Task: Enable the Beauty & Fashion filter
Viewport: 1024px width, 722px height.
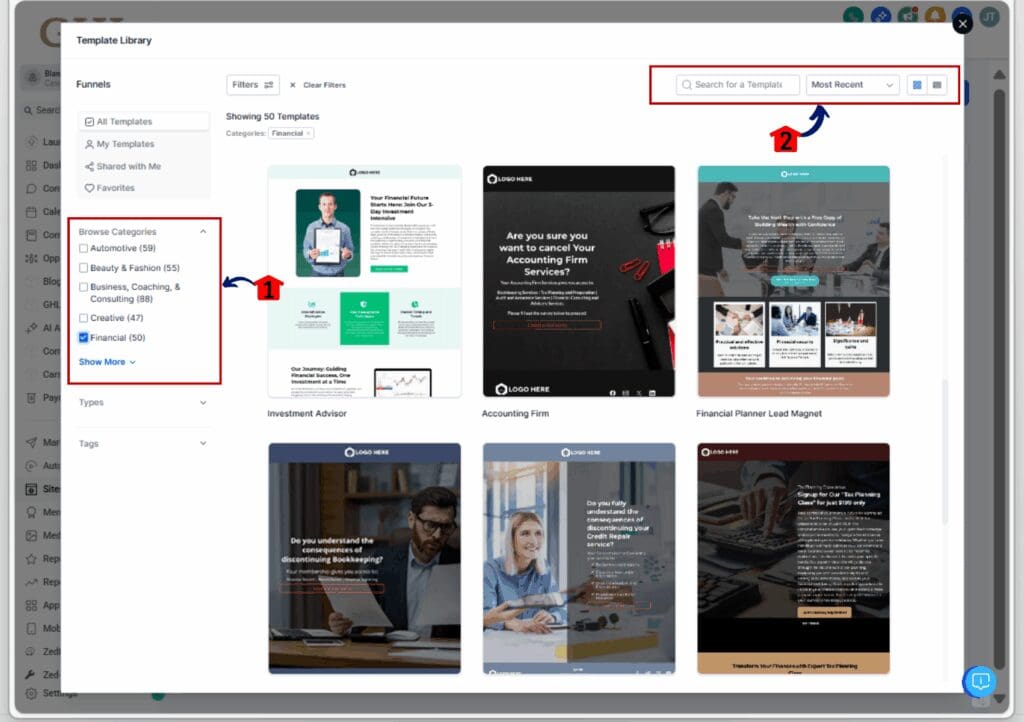Action: [x=84, y=265]
